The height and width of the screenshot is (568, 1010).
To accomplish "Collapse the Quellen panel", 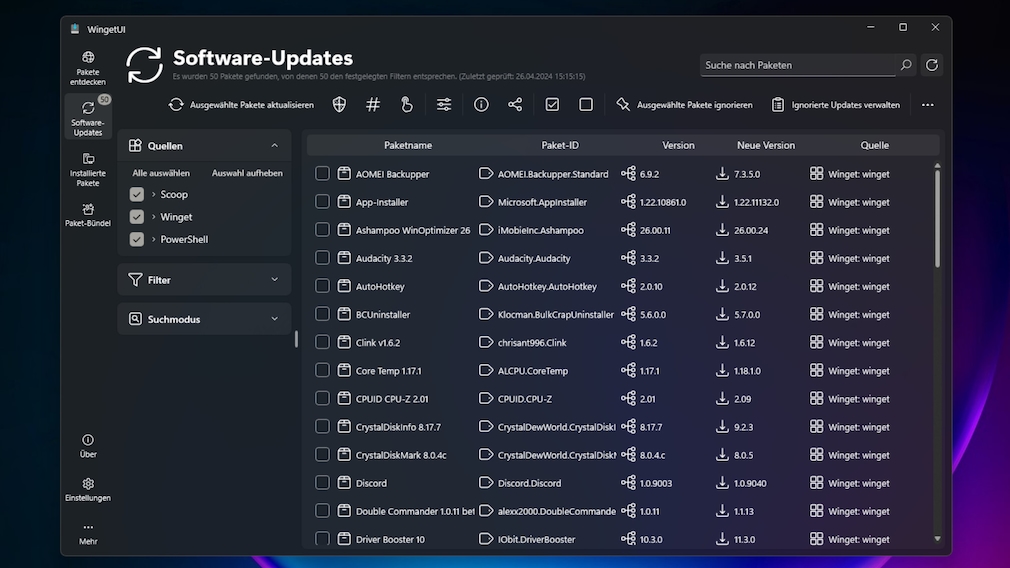I will pos(274,146).
